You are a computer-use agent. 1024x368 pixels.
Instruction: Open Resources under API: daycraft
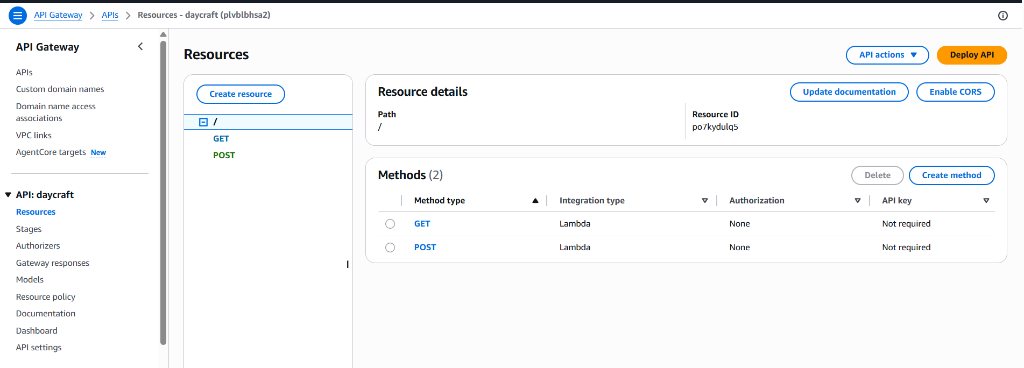[x=35, y=212]
